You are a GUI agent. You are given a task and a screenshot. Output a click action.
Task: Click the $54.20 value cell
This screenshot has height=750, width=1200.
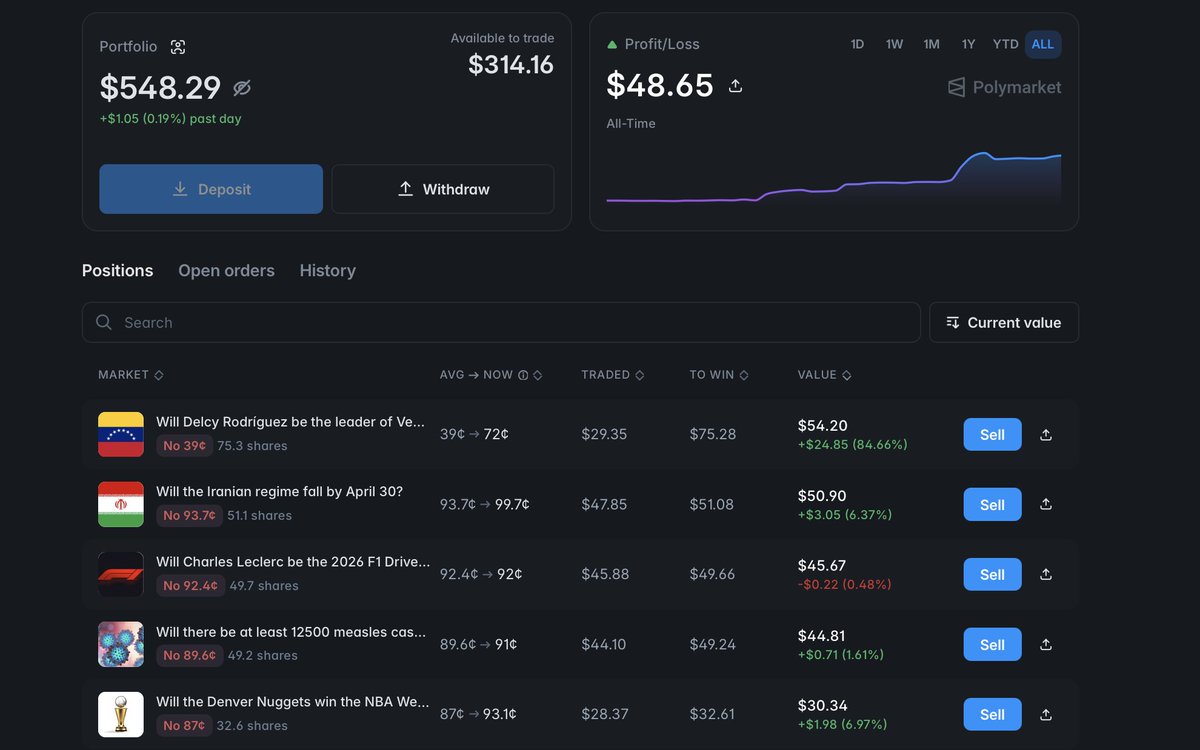(x=822, y=426)
